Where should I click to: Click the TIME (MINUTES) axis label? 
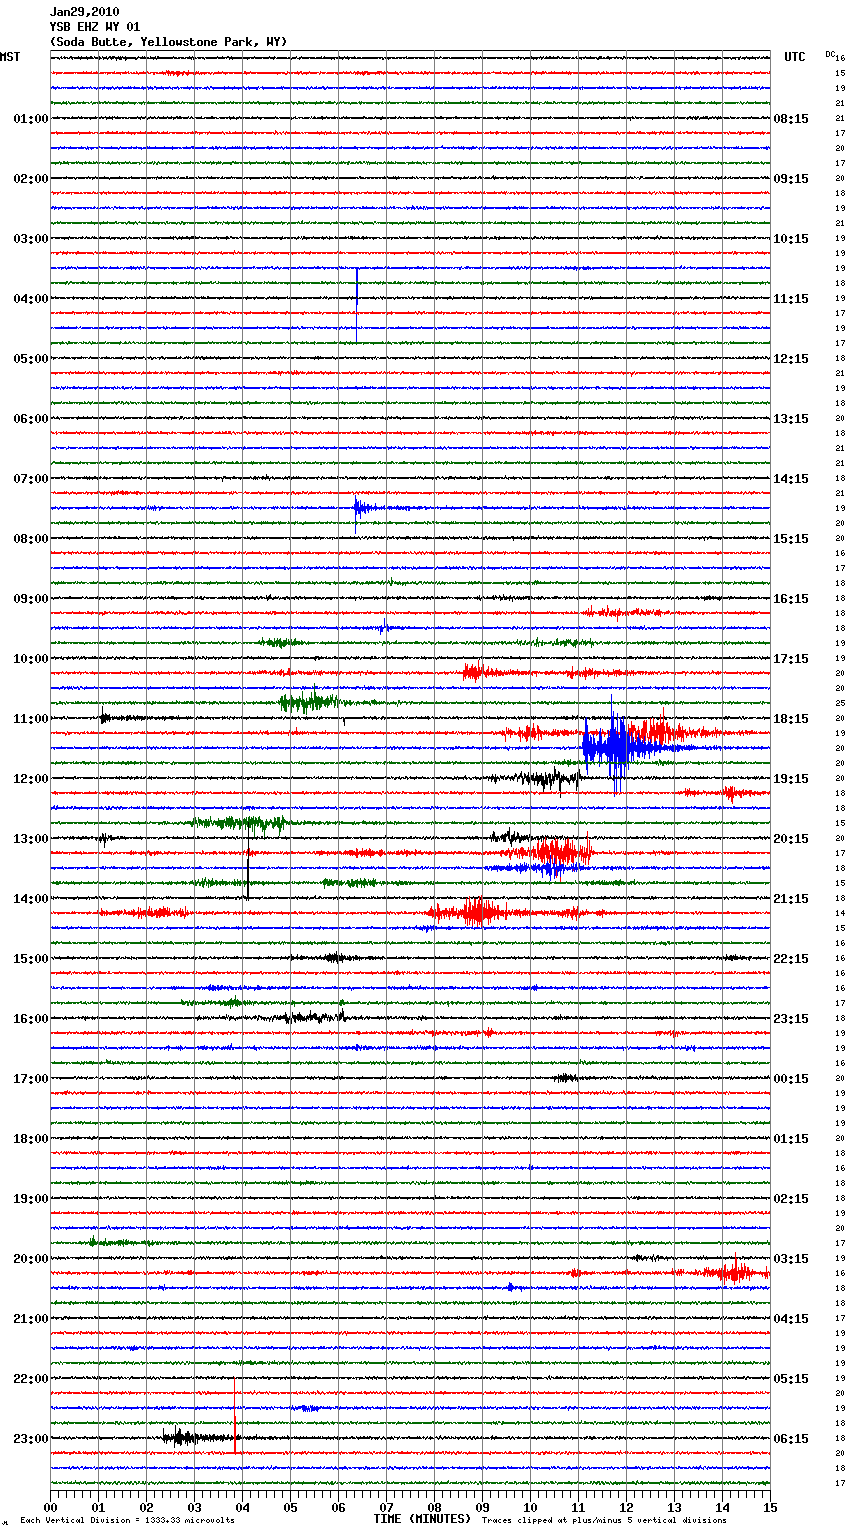(x=422, y=1519)
